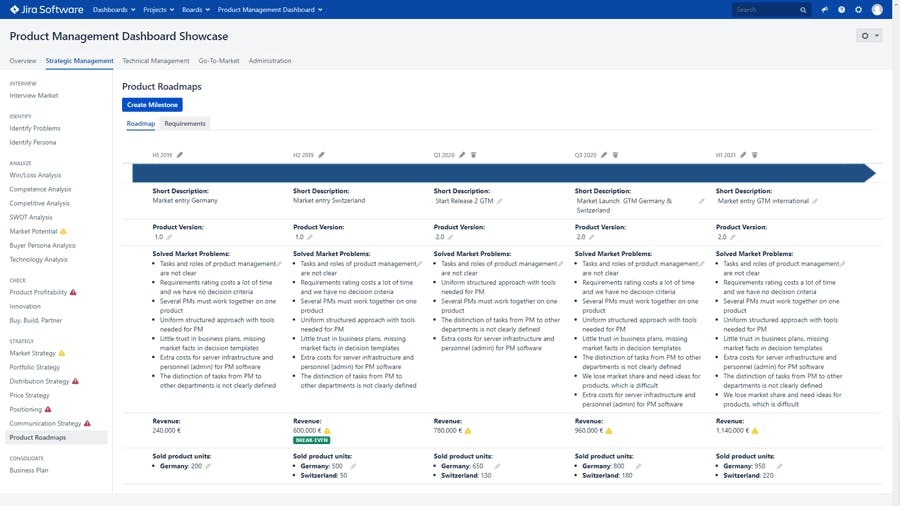The image size is (900, 506).
Task: Edit 'Market entry GTM international' description pencil
Action: (x=815, y=201)
